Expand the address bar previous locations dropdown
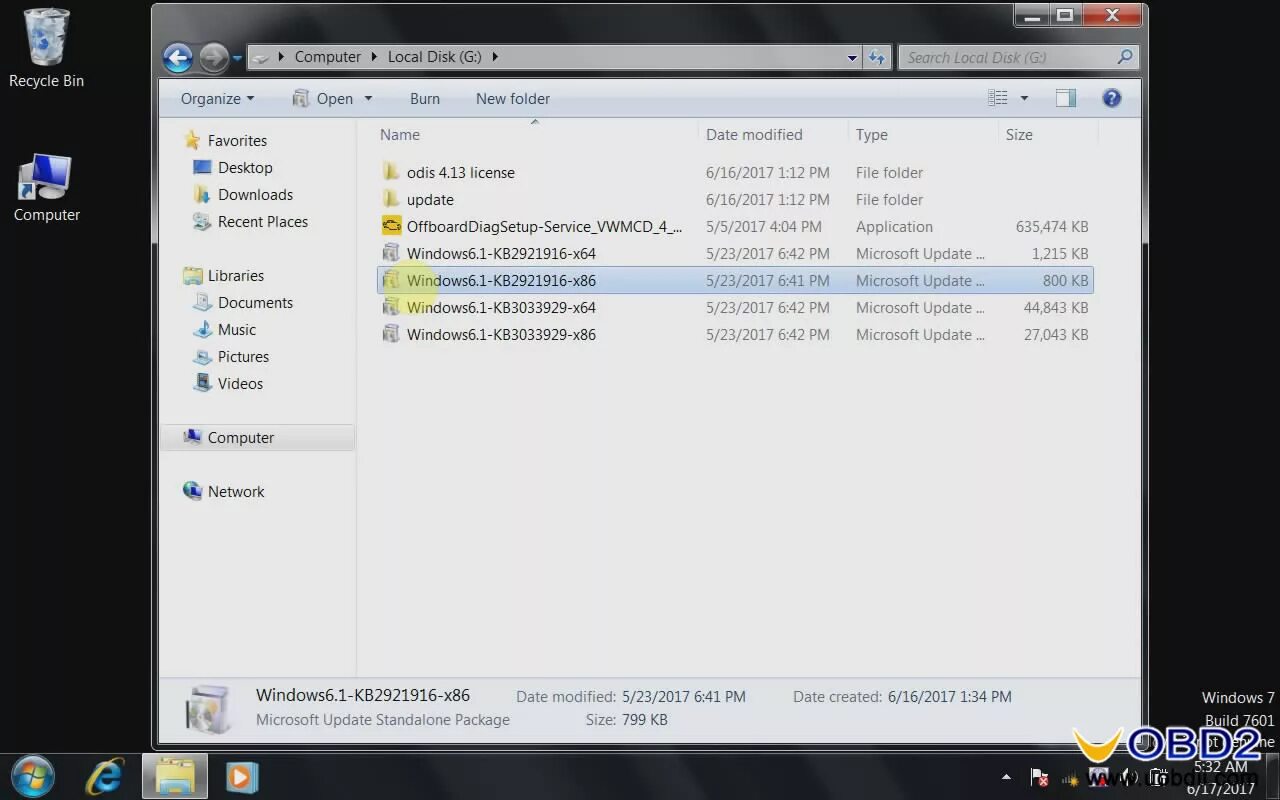Viewport: 1280px width, 800px height. click(x=852, y=58)
